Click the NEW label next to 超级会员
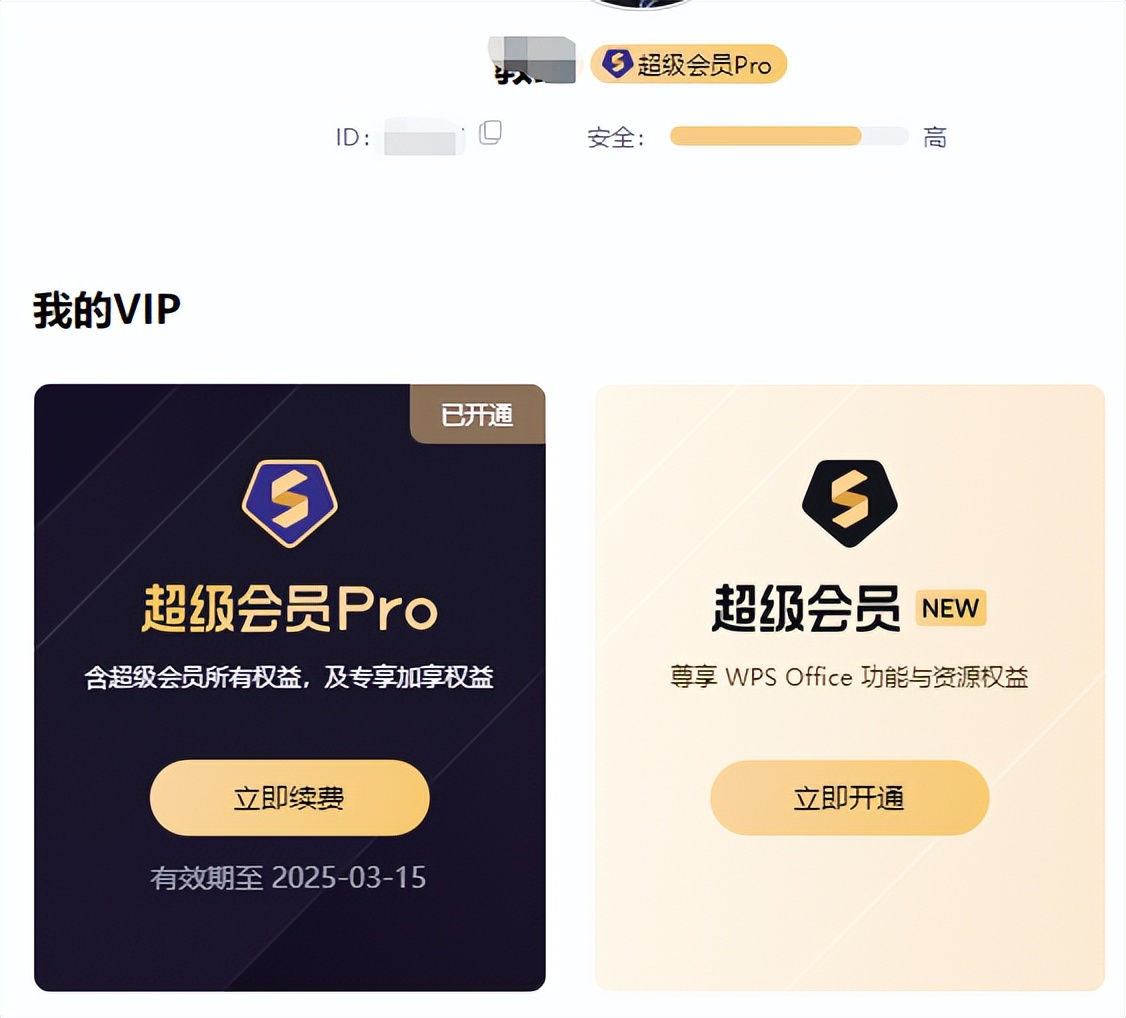The width and height of the screenshot is (1126, 1018). point(950,608)
